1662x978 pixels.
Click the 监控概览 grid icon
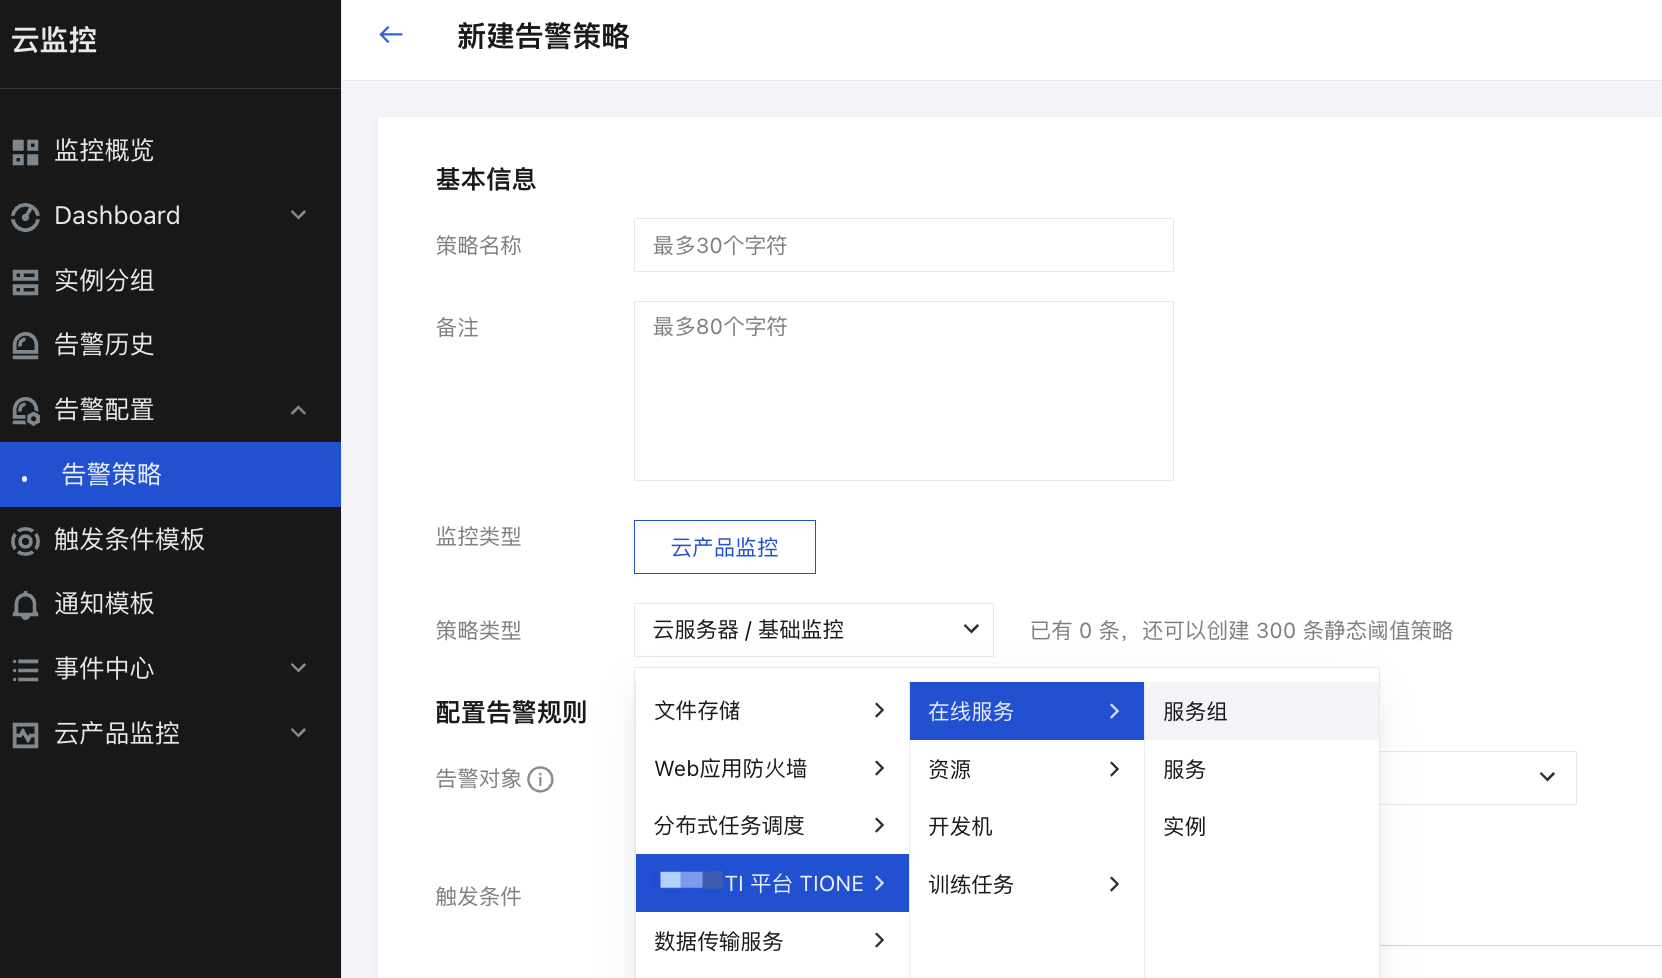pyautogui.click(x=25, y=152)
